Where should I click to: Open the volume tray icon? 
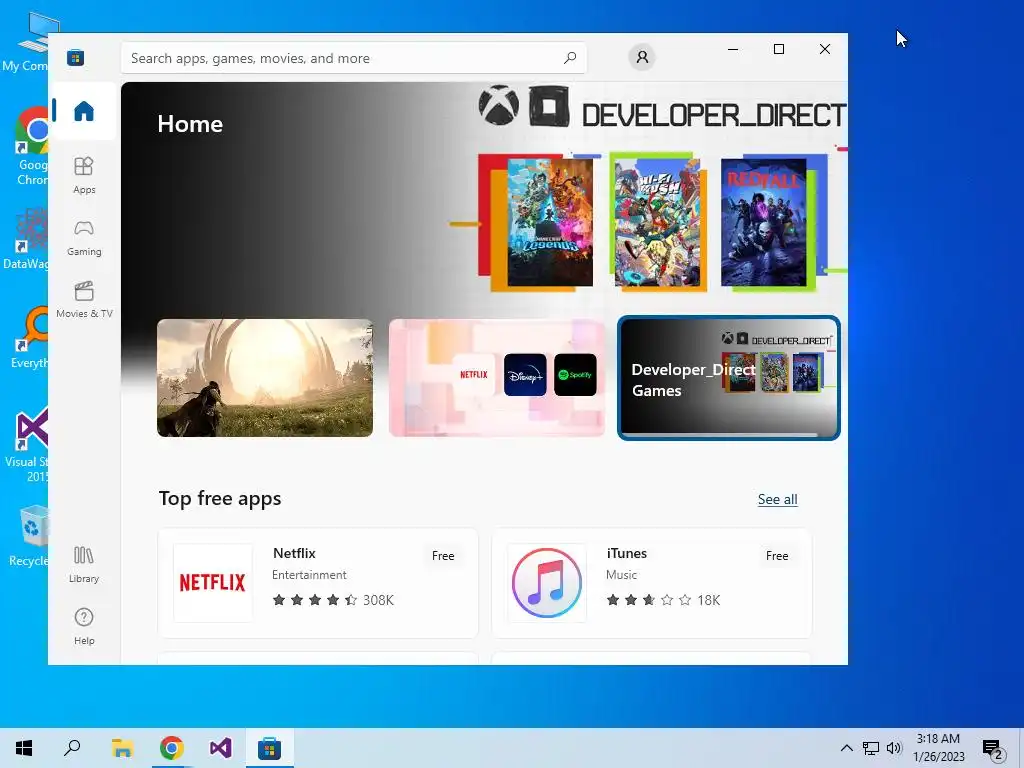point(894,748)
